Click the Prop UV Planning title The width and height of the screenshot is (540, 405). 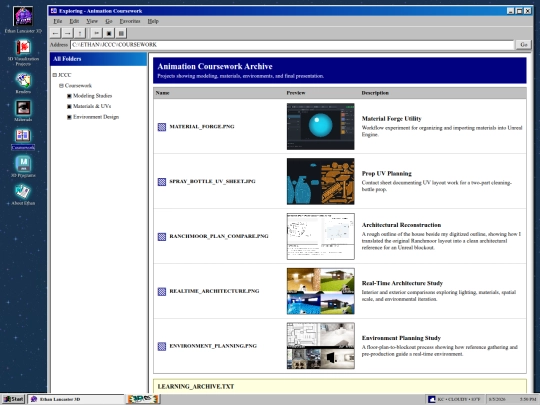[386, 173]
